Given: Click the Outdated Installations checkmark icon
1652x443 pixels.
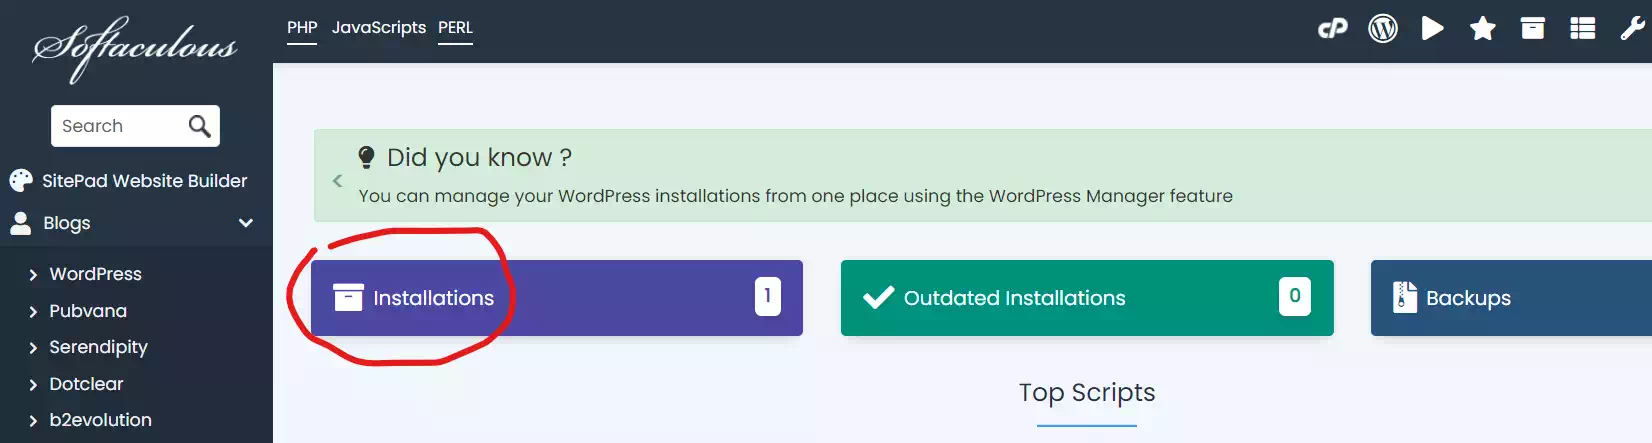Looking at the screenshot, I should [x=878, y=297].
